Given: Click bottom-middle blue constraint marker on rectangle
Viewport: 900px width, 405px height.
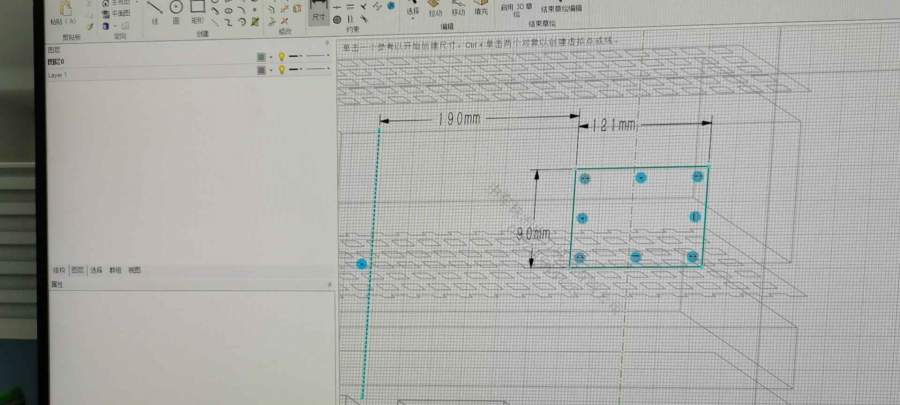Looking at the screenshot, I should [x=635, y=257].
